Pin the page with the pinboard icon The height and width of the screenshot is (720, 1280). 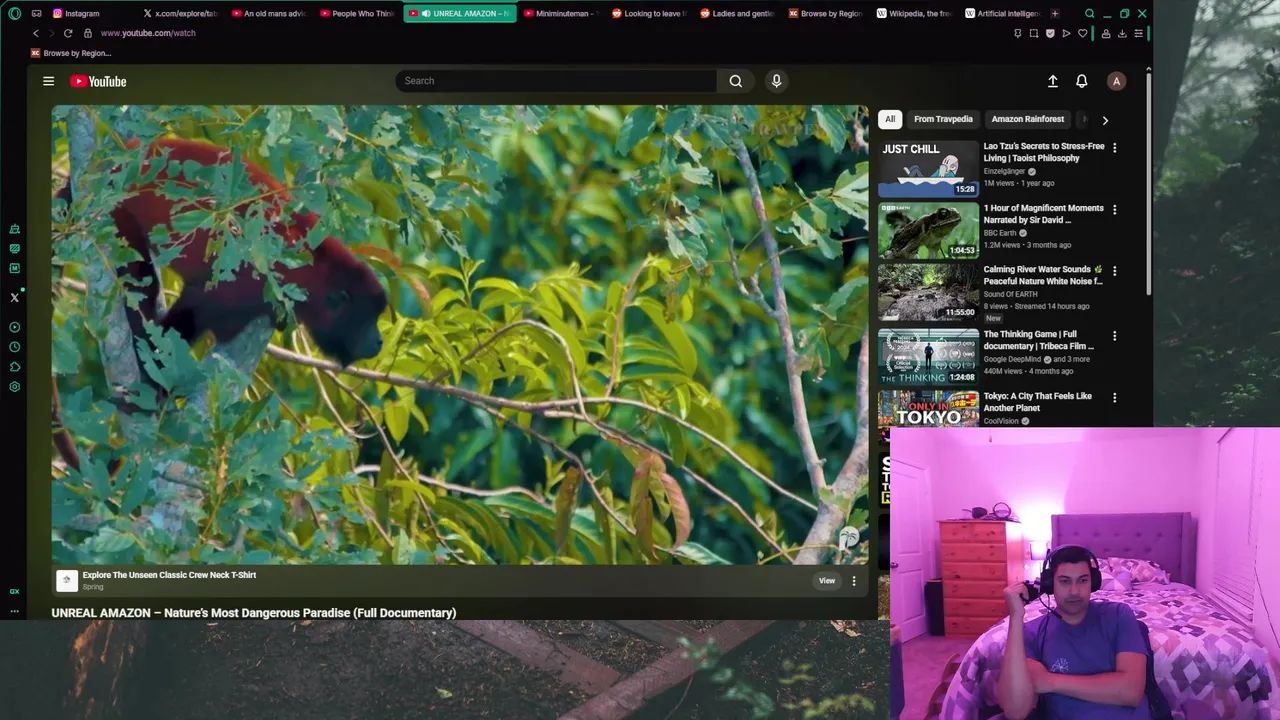[x=1018, y=33]
